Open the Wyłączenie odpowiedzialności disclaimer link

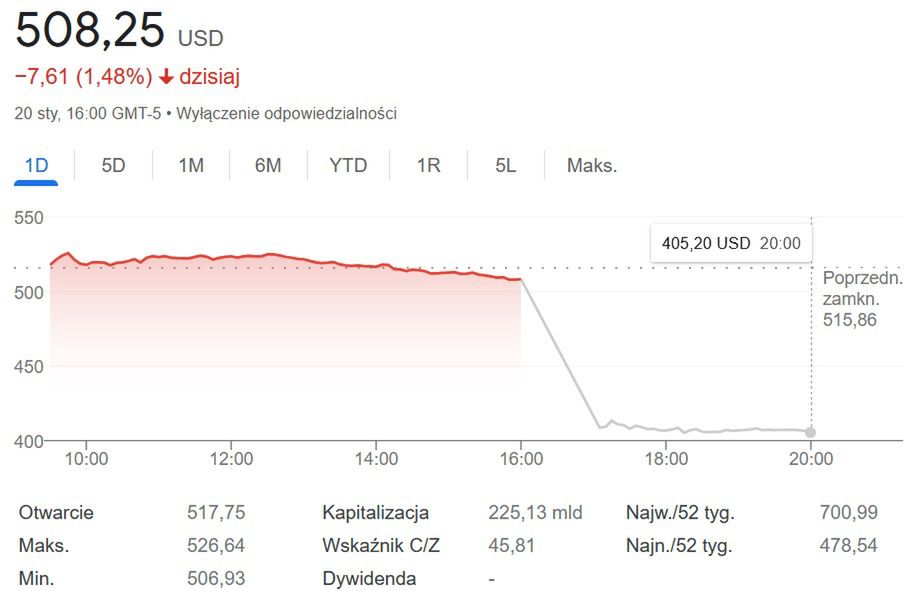point(287,113)
